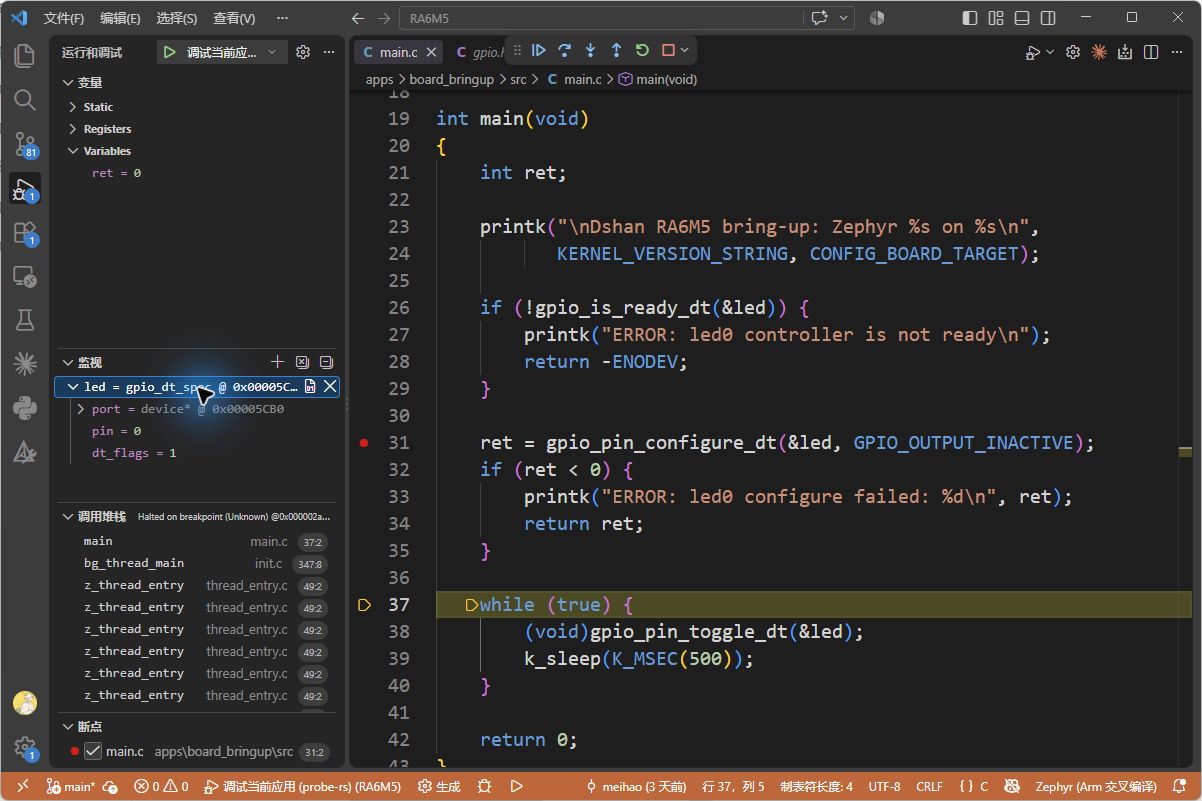Open the 查看(V) menu

click(x=234, y=18)
